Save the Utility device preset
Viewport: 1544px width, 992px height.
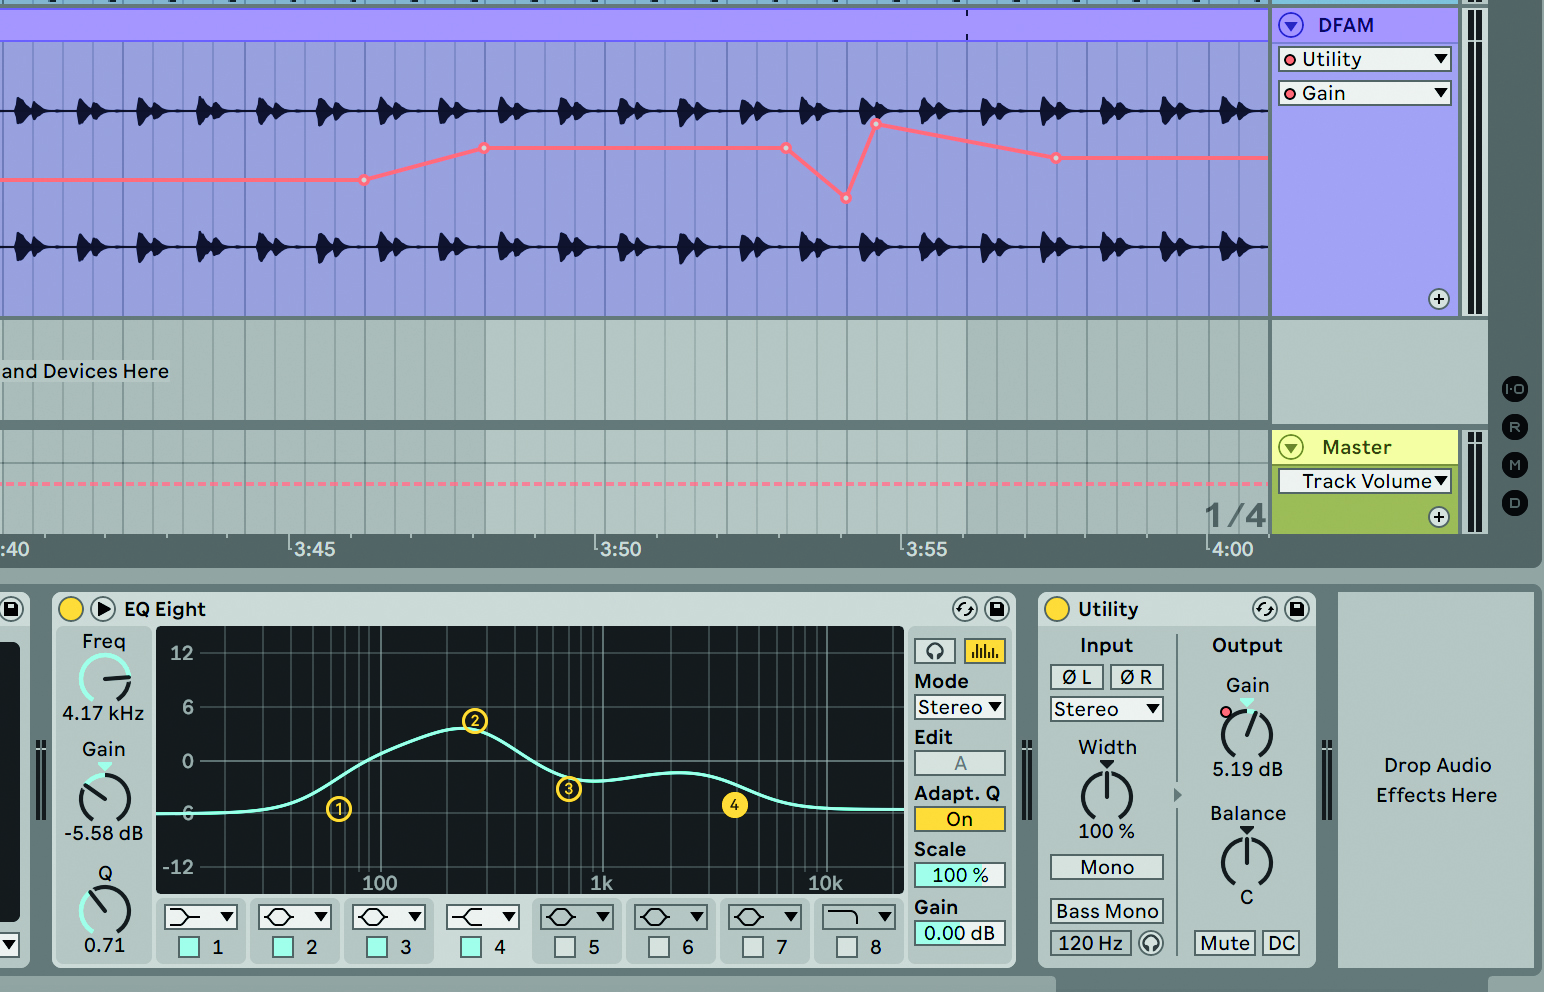[1297, 609]
